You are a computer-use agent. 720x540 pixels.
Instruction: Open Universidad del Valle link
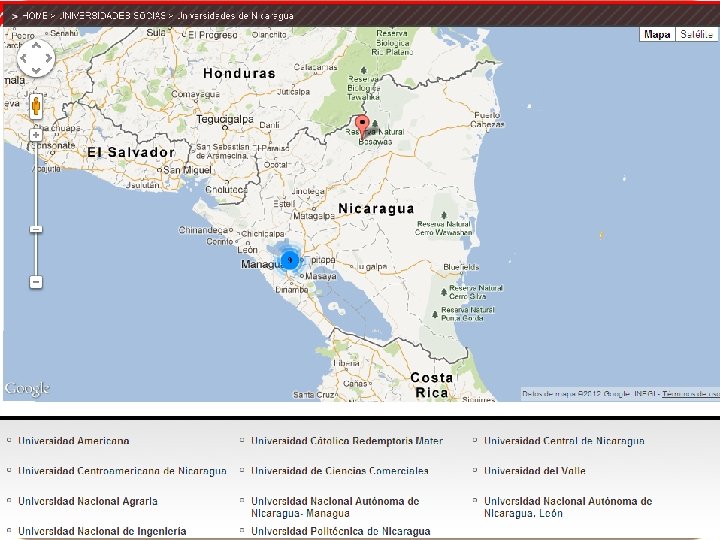[535, 471]
